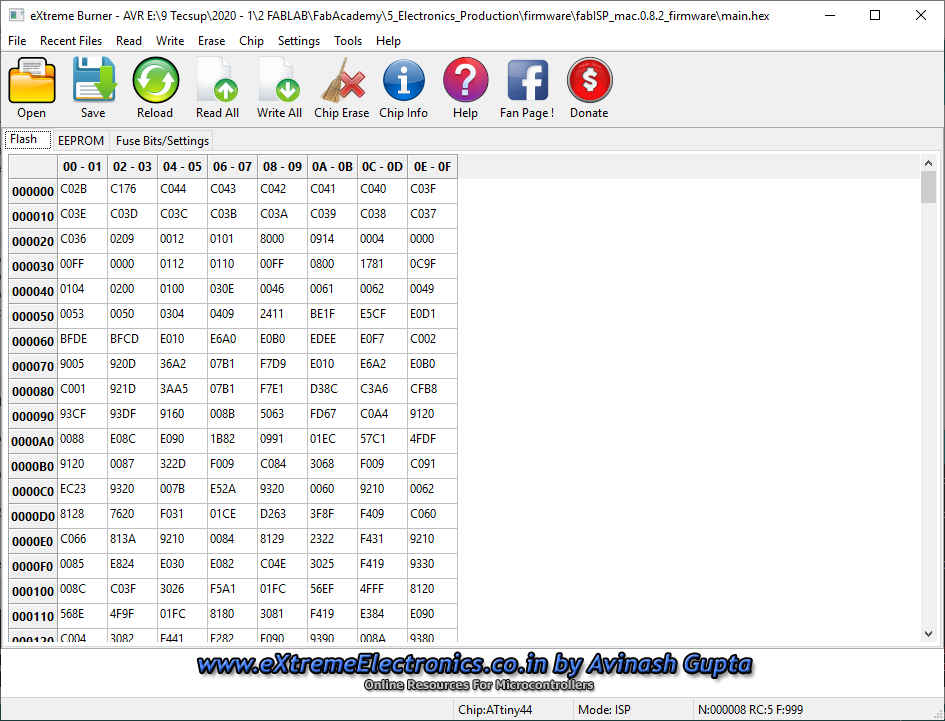Click cell BE1F in row 000050
Screen dimensions: 945x721
pyautogui.click(x=333, y=316)
